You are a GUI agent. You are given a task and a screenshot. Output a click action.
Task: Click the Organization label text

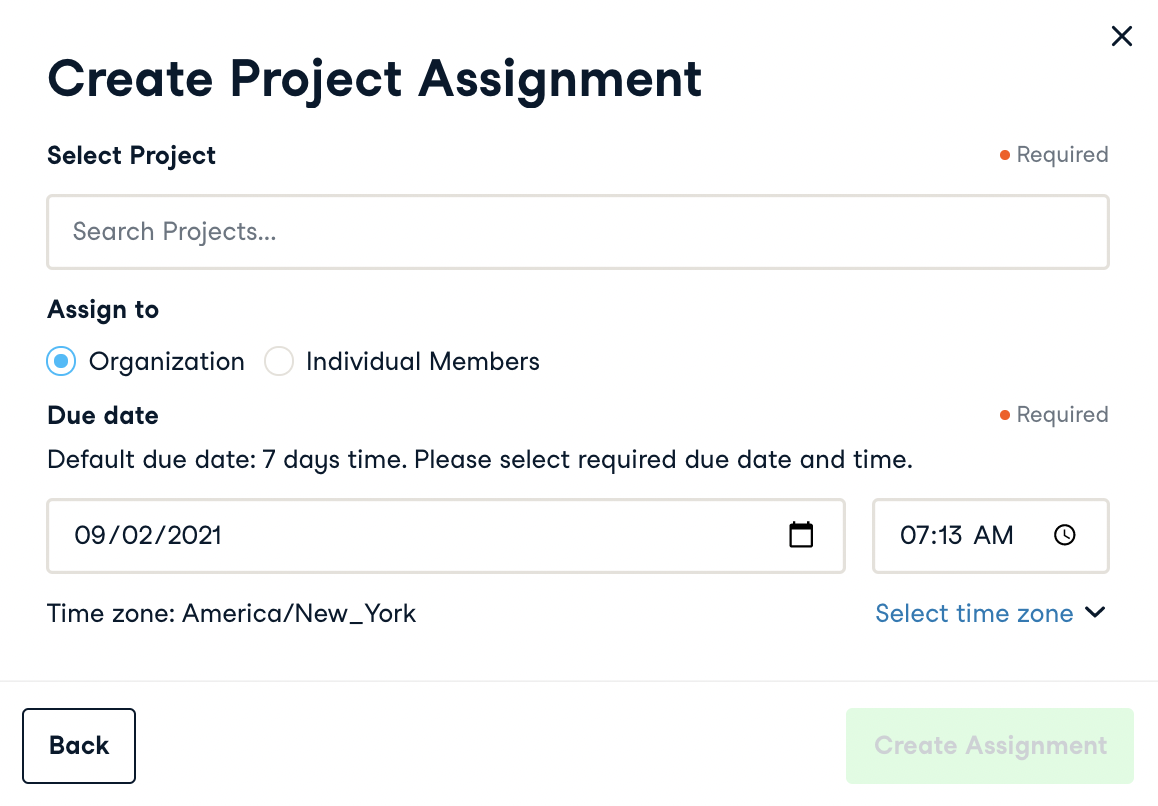click(x=166, y=362)
